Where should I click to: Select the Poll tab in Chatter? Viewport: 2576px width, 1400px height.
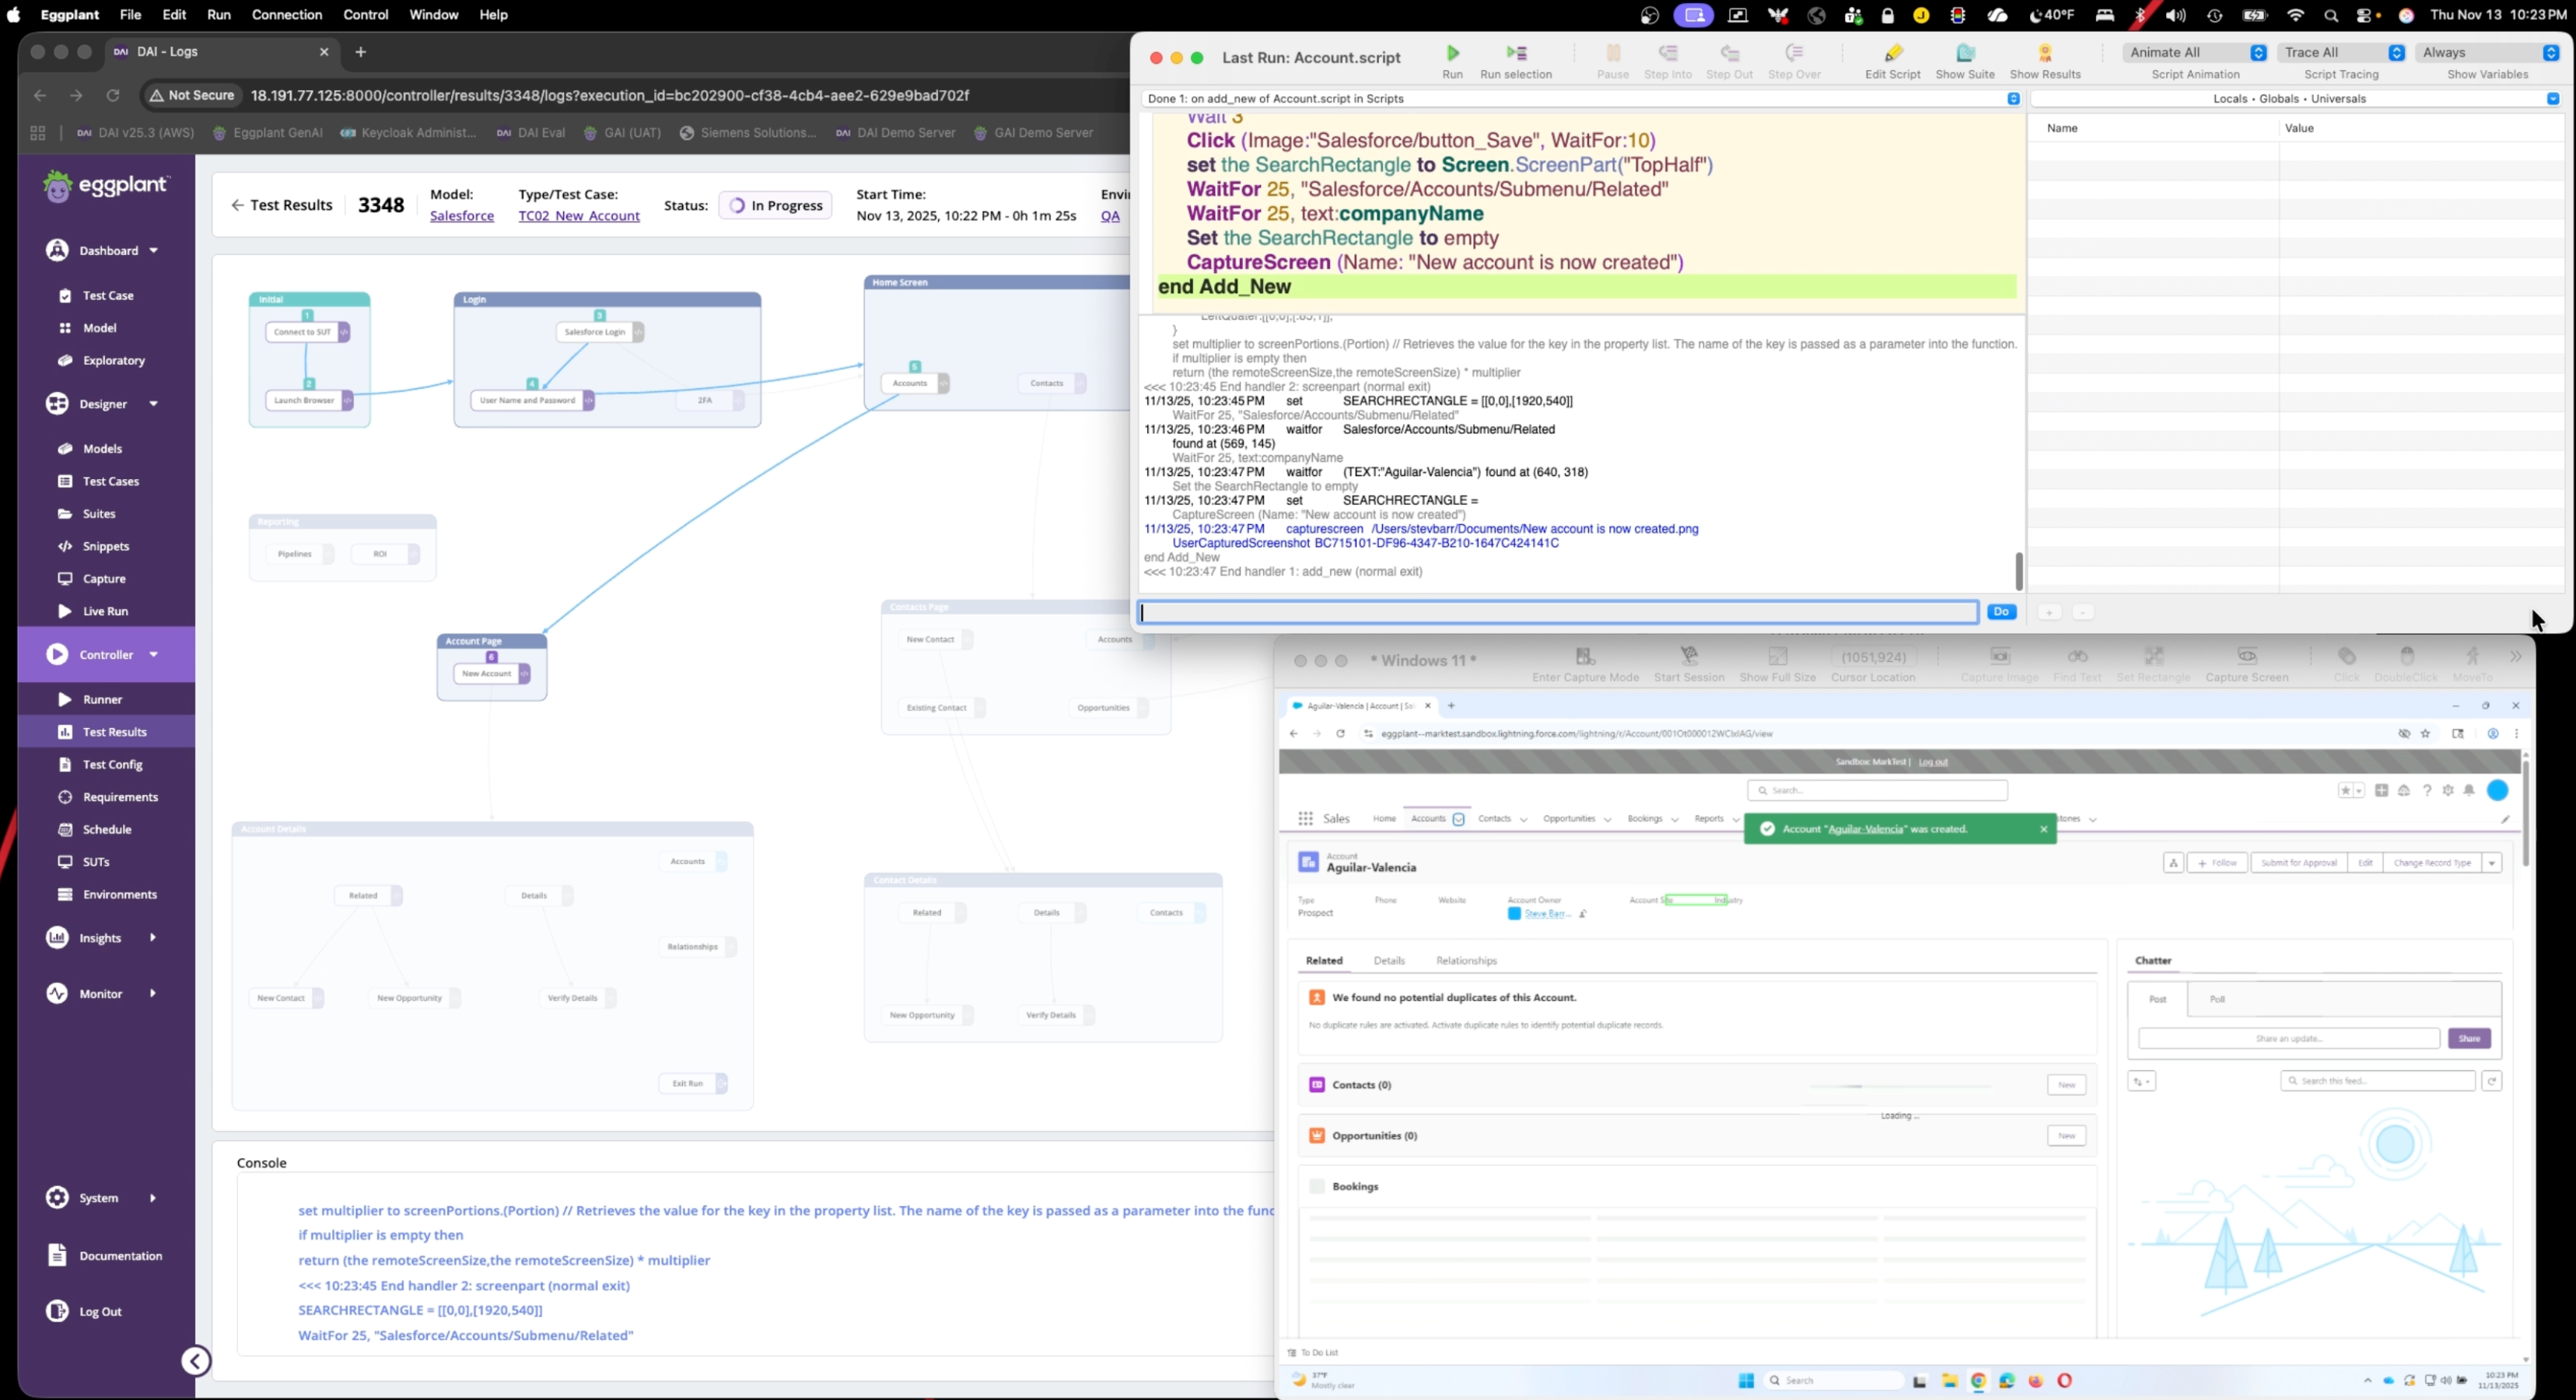pos(2218,999)
